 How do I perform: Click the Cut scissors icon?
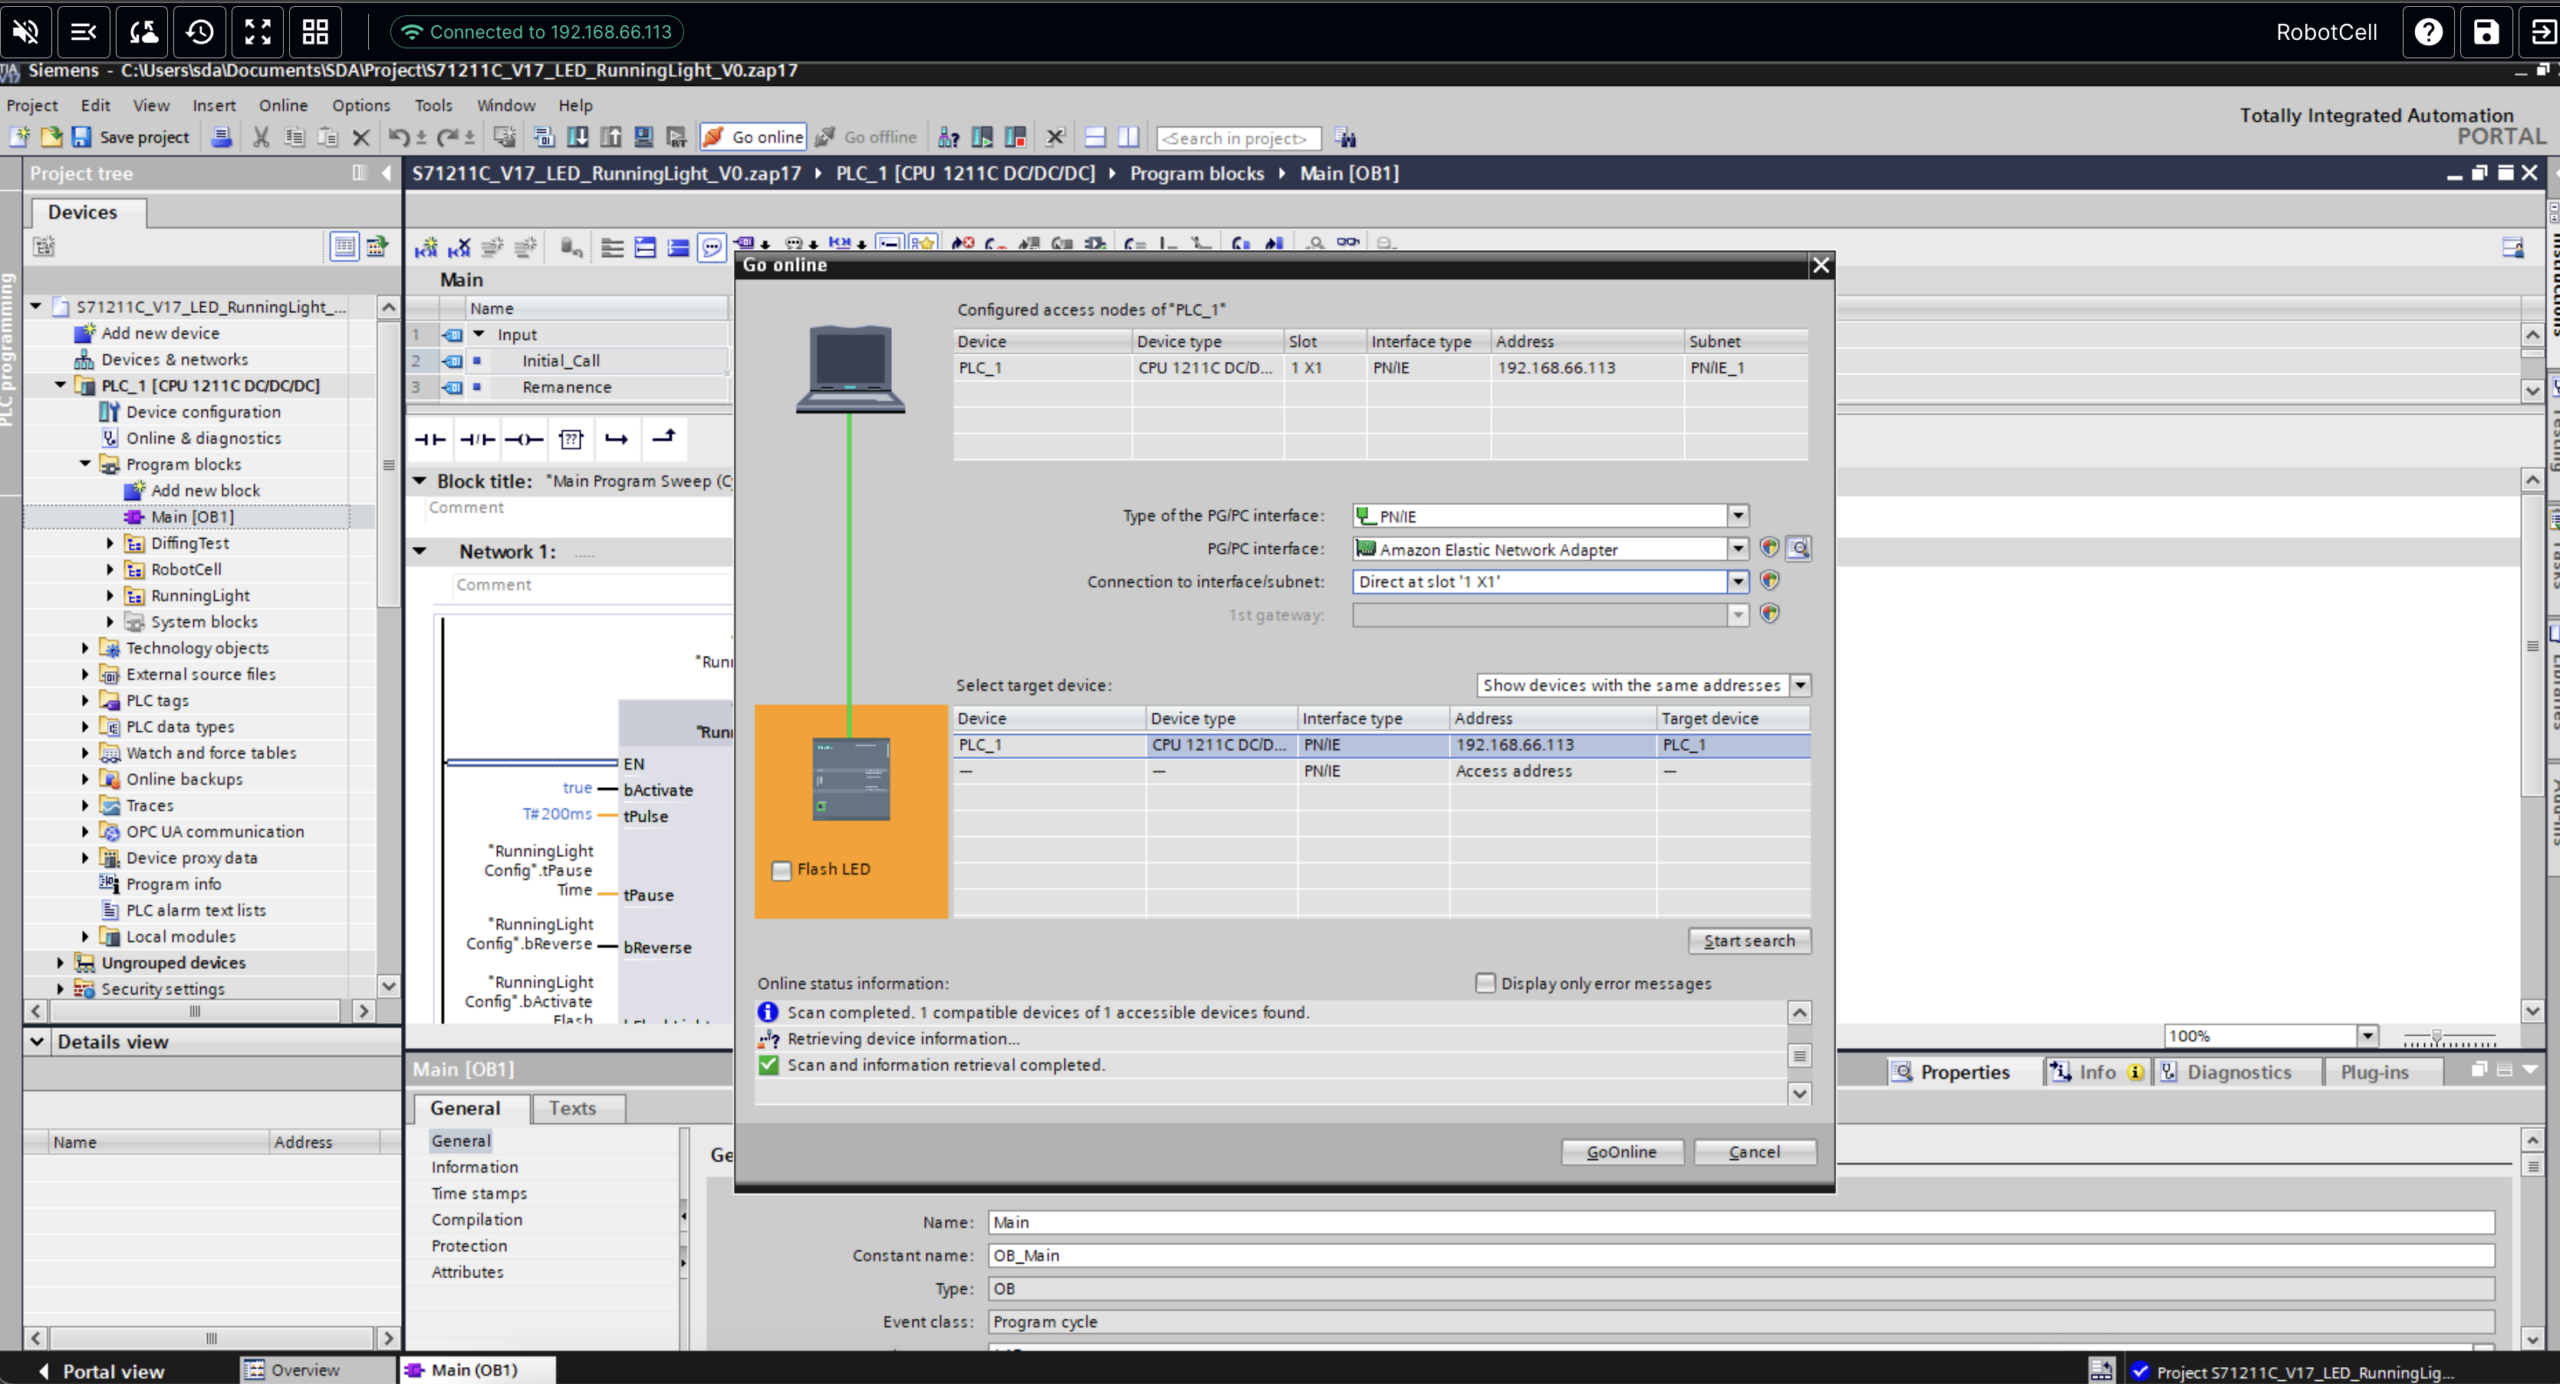(261, 137)
